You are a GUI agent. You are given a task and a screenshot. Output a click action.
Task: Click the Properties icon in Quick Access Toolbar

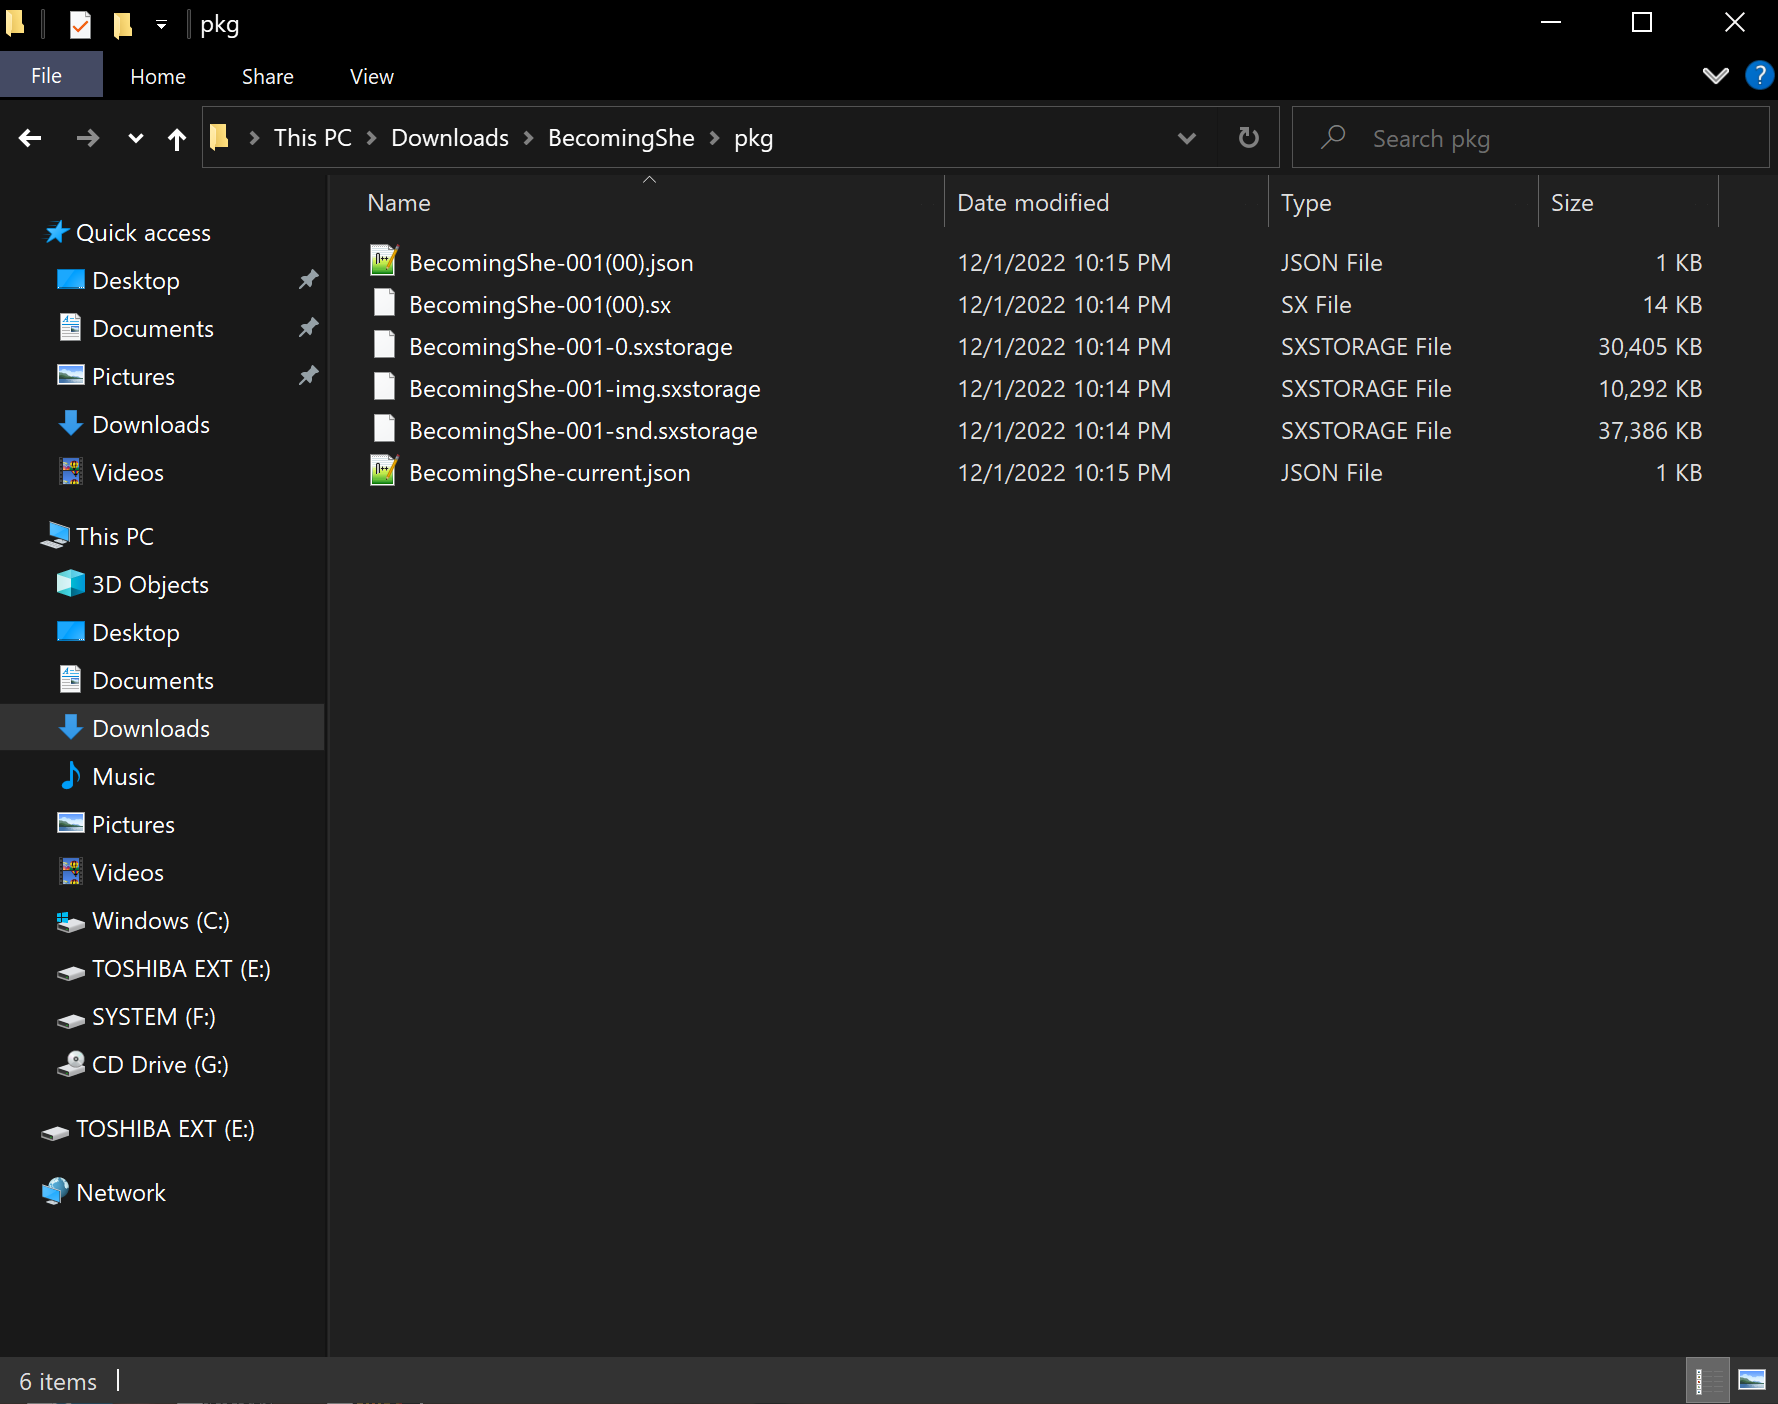coord(79,23)
